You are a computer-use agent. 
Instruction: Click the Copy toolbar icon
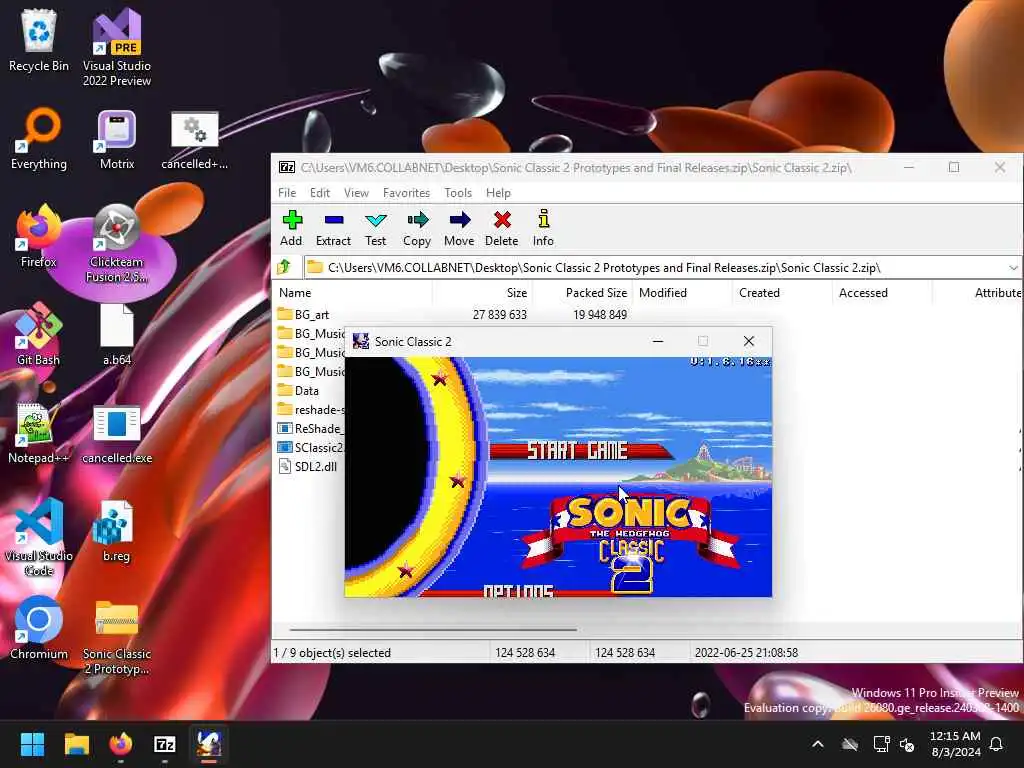[x=417, y=228]
